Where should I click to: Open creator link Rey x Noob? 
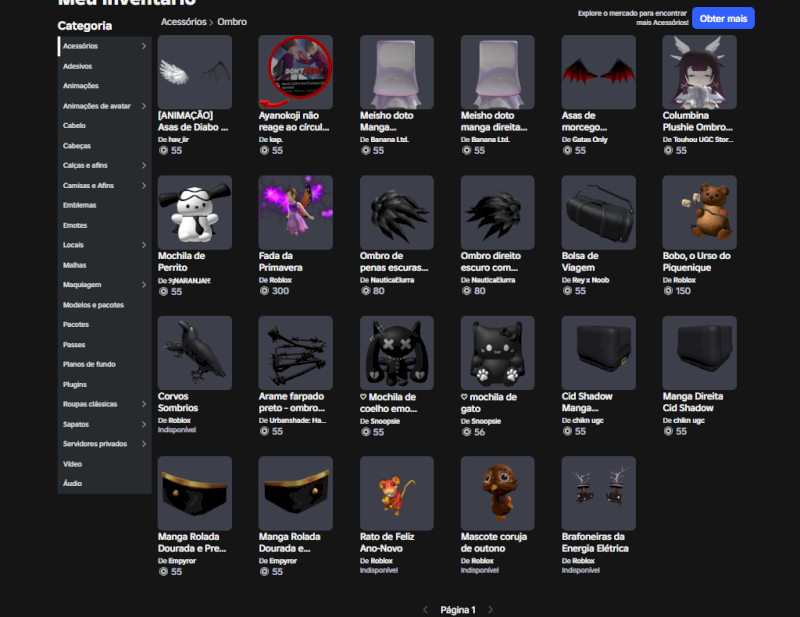[591, 280]
